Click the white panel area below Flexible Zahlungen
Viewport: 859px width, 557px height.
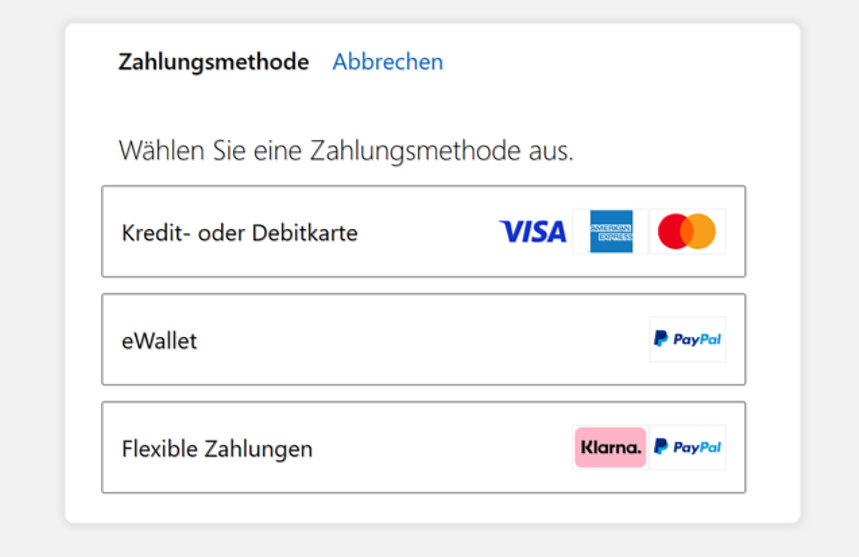[x=430, y=508]
